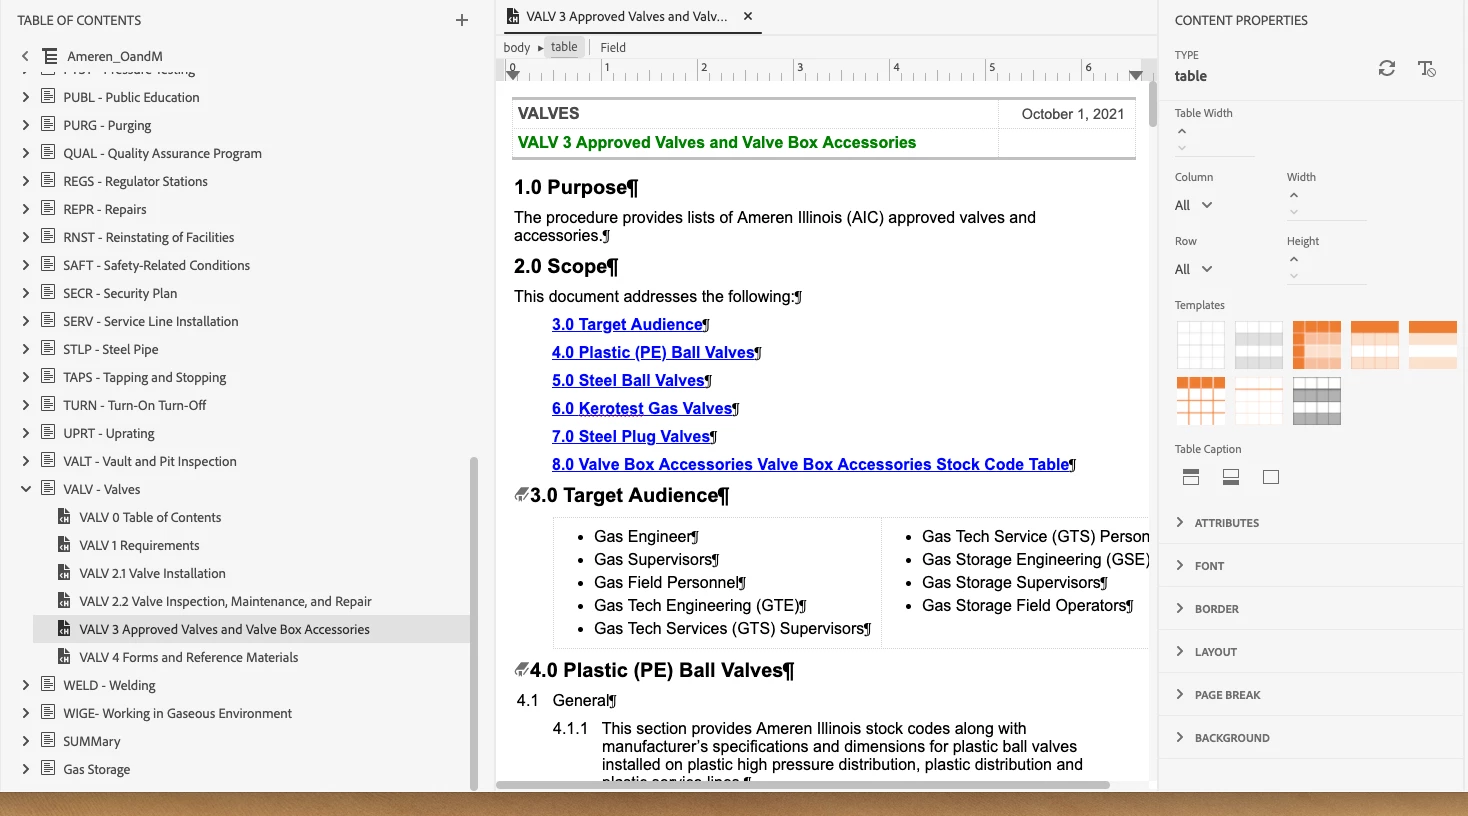Increase the row Height stepper
This screenshot has width=1468, height=816.
click(x=1293, y=259)
